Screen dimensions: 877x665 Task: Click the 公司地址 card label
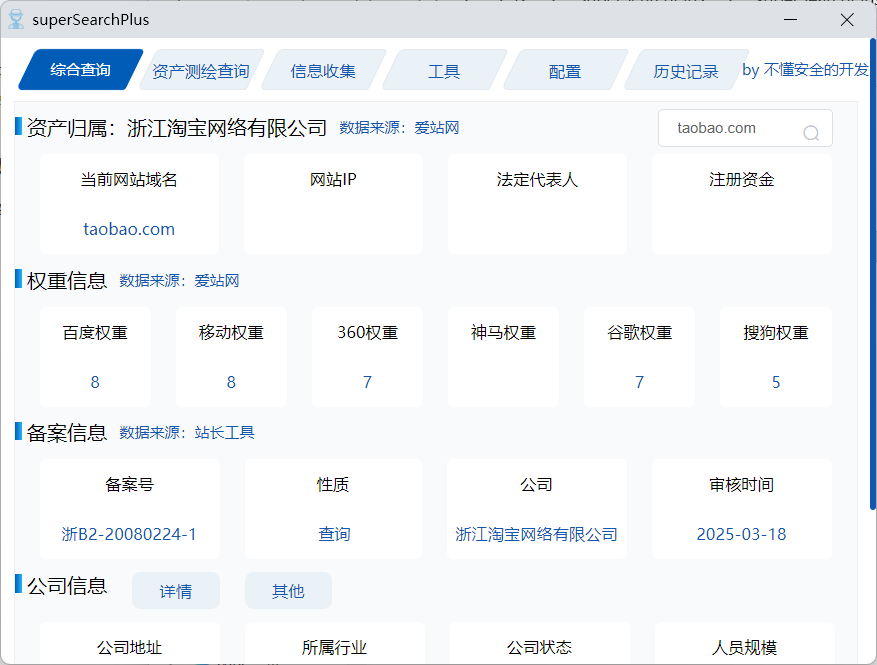(x=129, y=648)
